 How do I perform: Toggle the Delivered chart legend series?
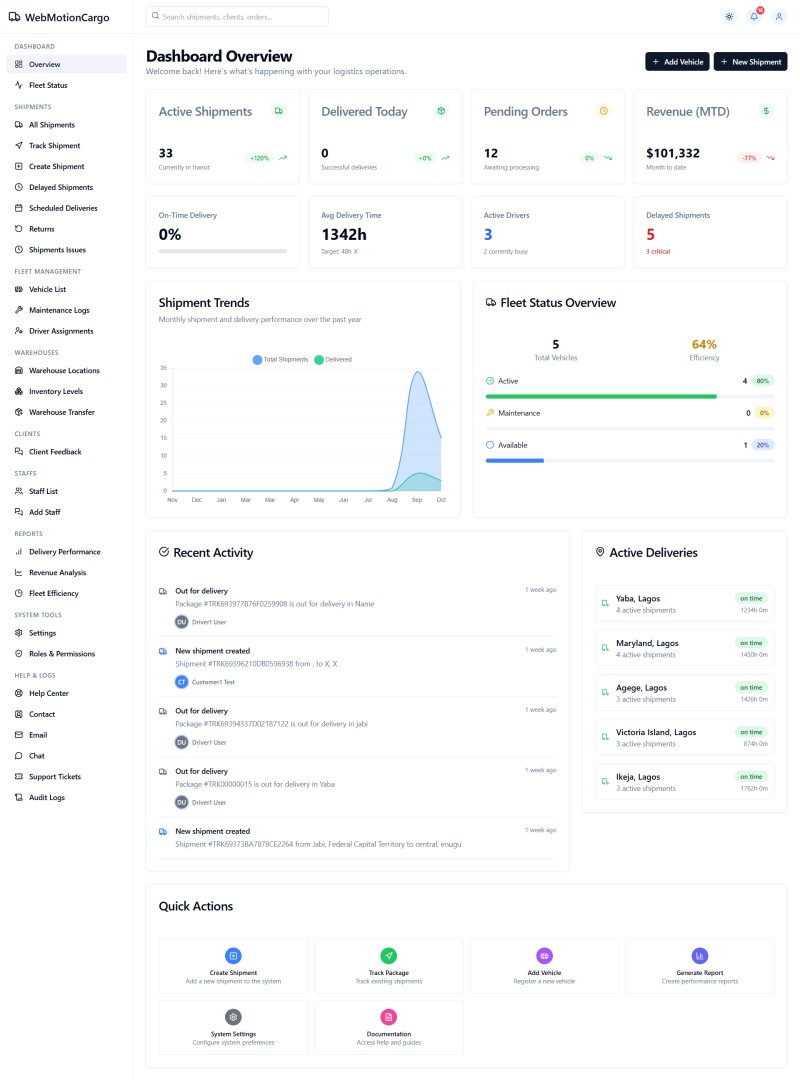333,359
